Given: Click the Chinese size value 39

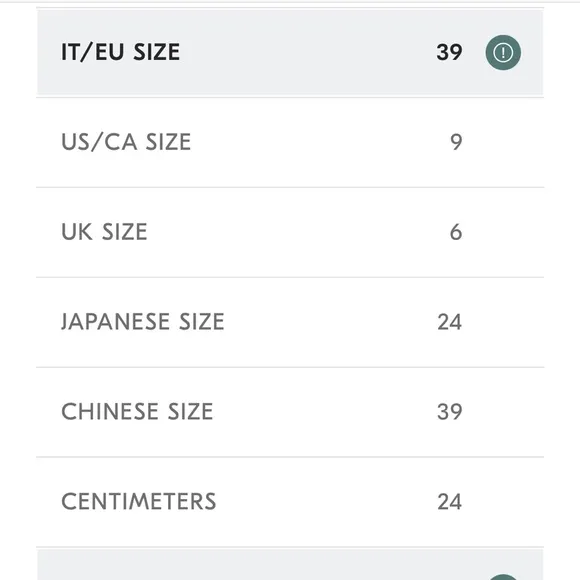Looking at the screenshot, I should pyautogui.click(x=449, y=412).
